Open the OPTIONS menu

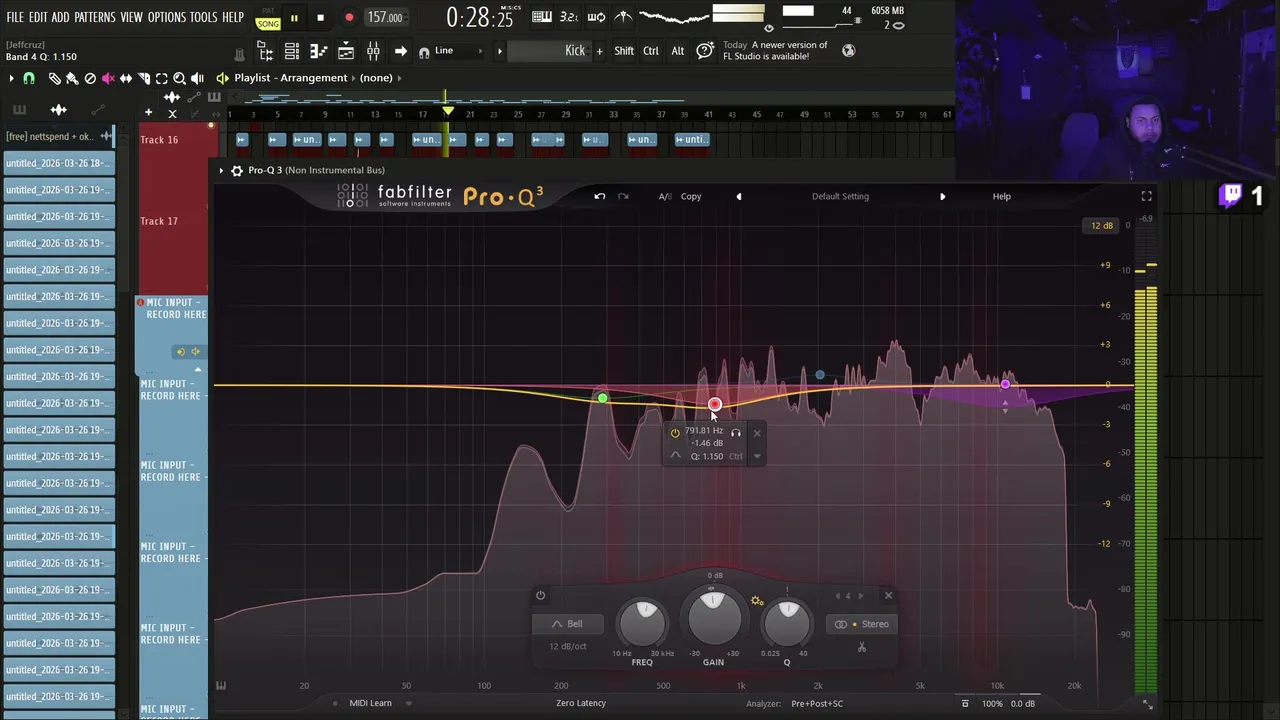click(x=167, y=17)
